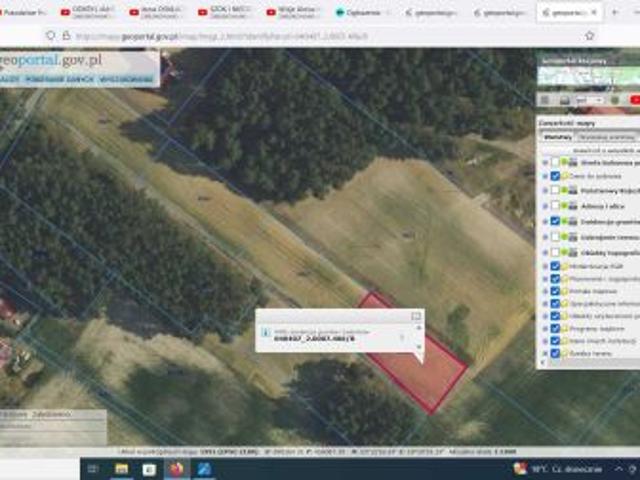Enable the Państwowy Rejestr layer checkbox
Image resolution: width=640 pixels, height=480 pixels.
pos(555,191)
